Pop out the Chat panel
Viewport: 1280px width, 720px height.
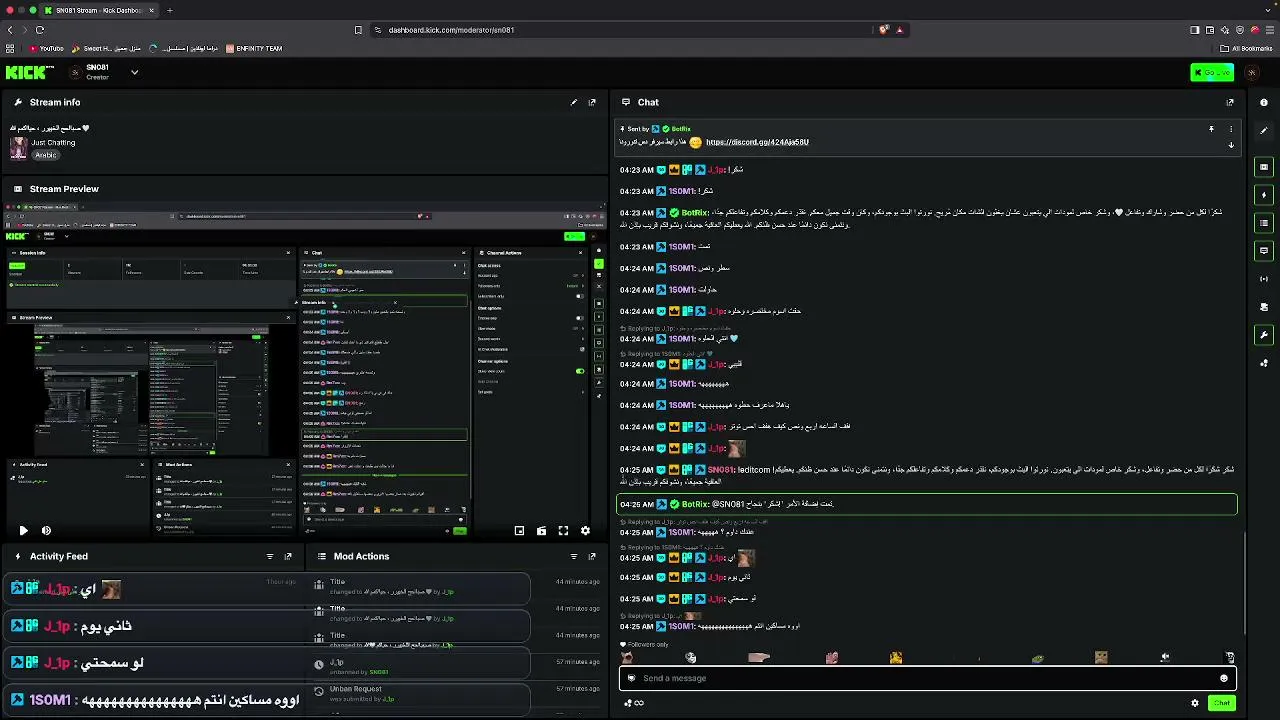point(1230,102)
